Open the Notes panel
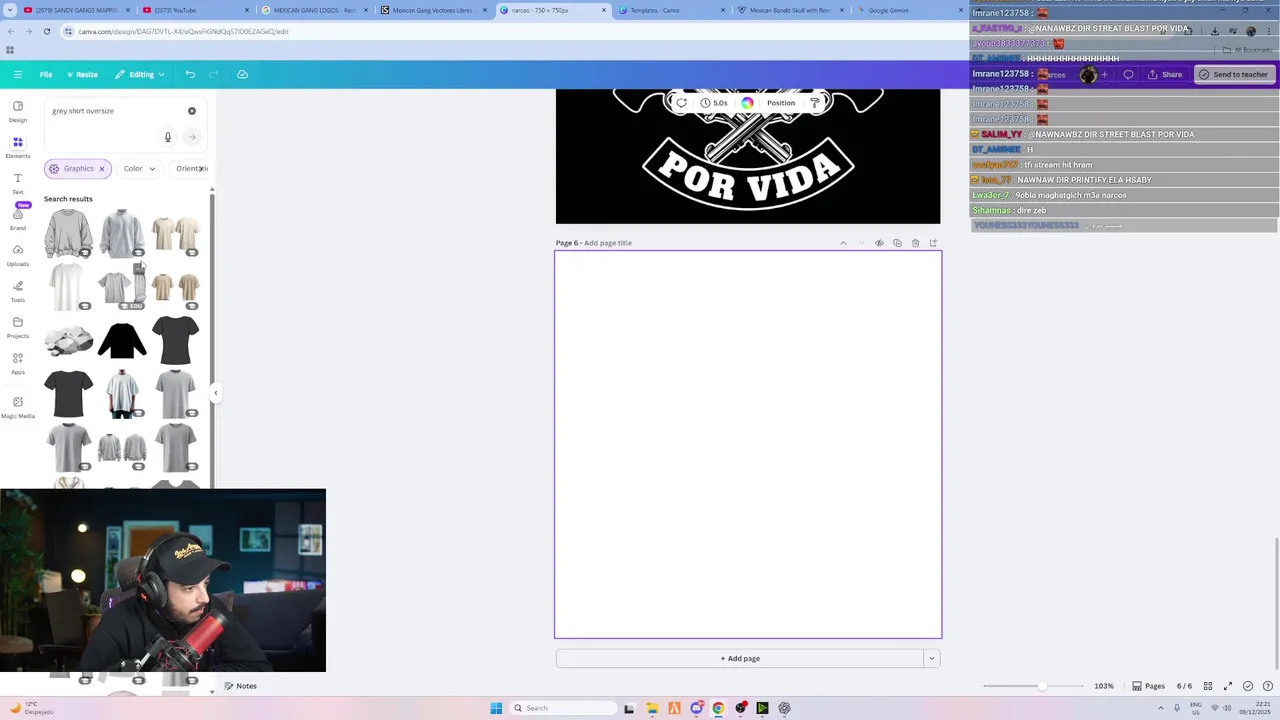The height and width of the screenshot is (720, 1280). pos(240,686)
